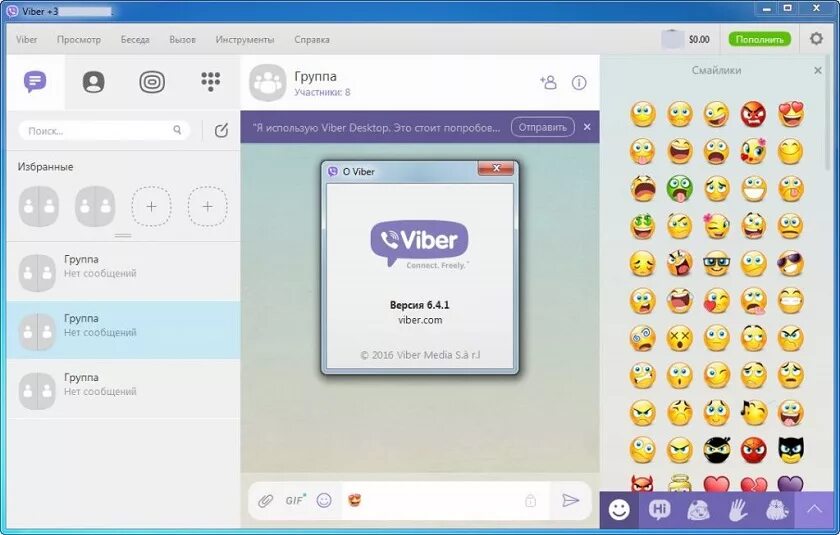Click Участники: 8 label
The height and width of the screenshot is (535, 840).
click(x=322, y=92)
